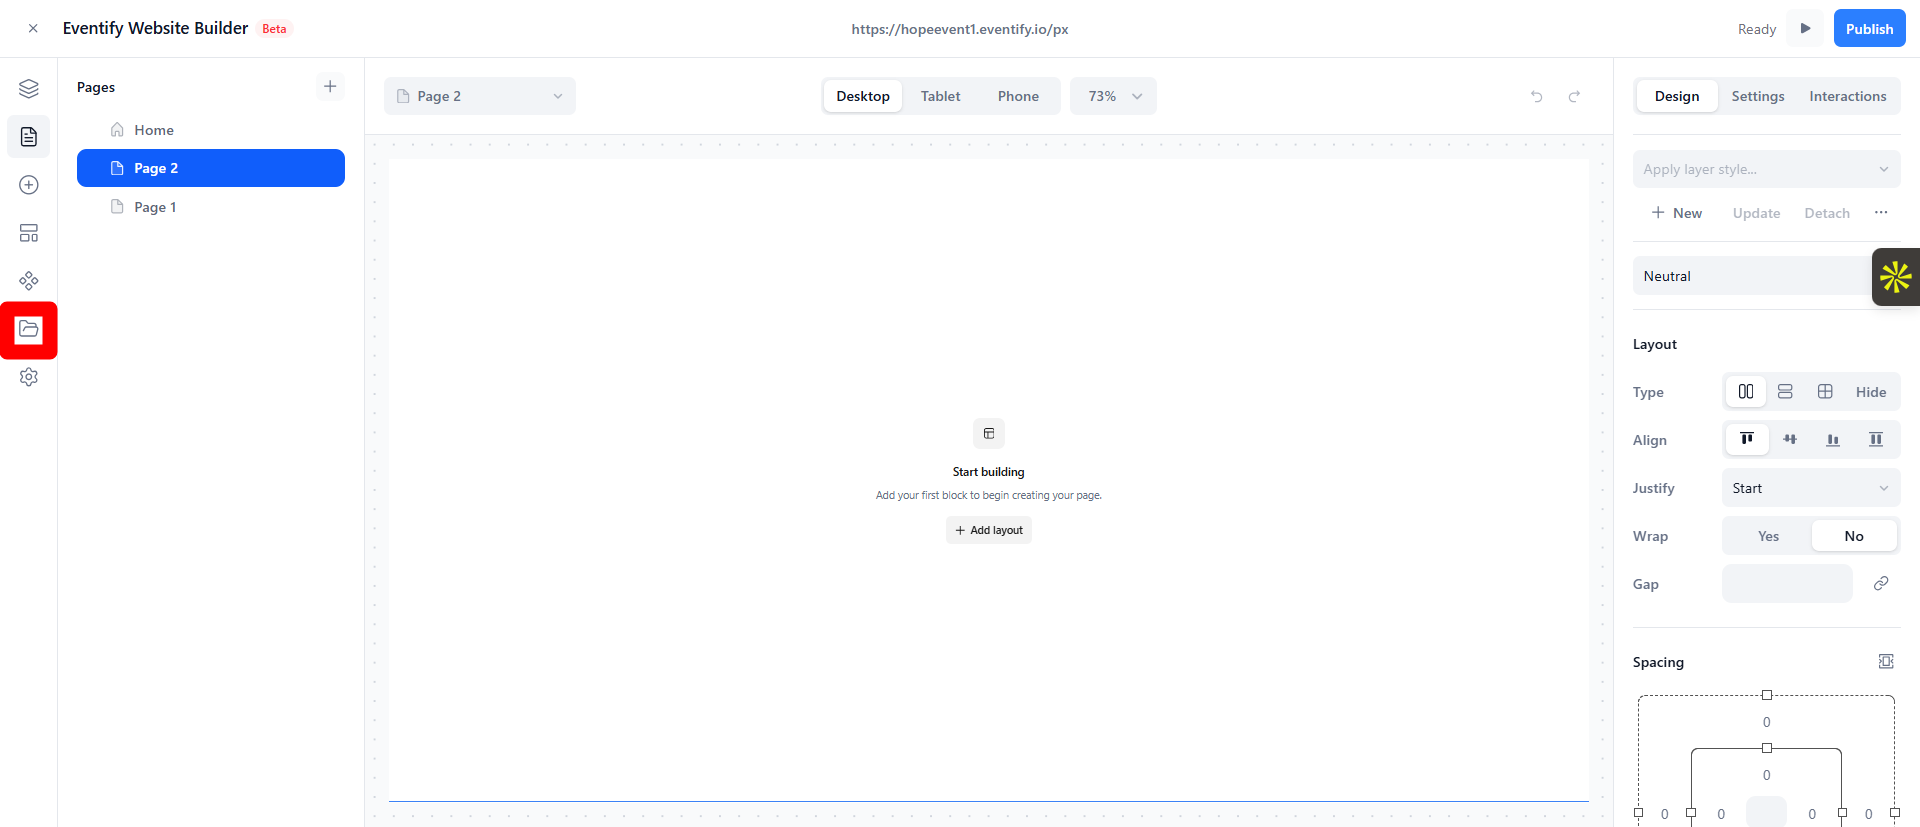Switch to the Design tab
The image size is (1920, 827).
pos(1677,96)
